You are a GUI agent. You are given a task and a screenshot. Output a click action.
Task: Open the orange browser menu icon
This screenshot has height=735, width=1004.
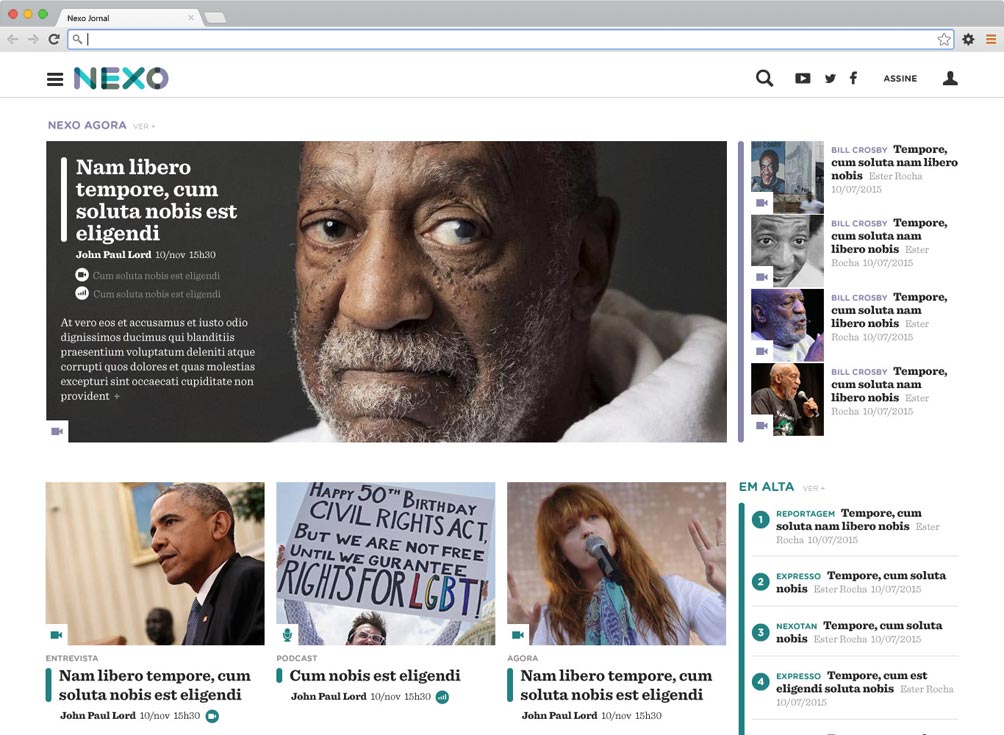(991, 39)
